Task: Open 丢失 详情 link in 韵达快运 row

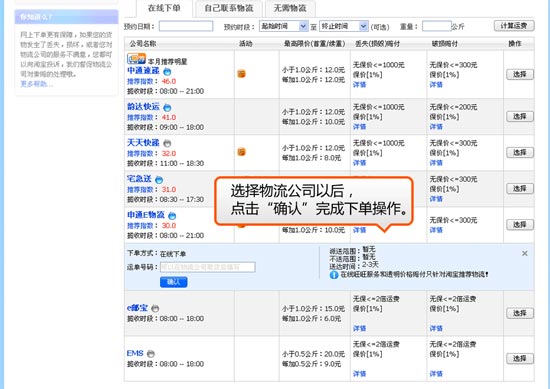Action: [x=360, y=127]
